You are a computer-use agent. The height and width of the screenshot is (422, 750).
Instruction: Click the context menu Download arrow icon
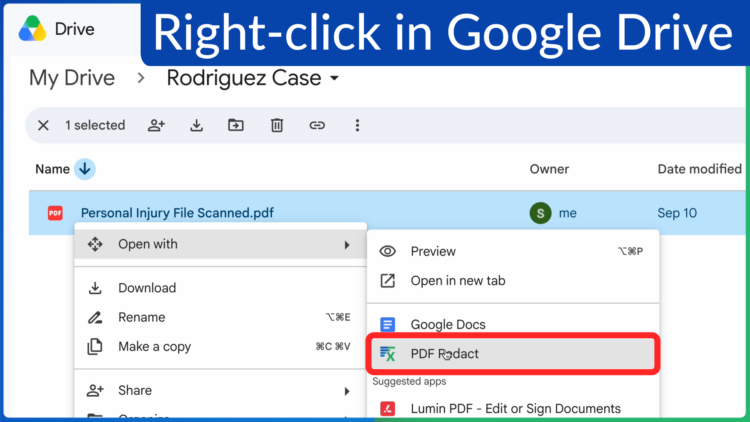tap(95, 288)
